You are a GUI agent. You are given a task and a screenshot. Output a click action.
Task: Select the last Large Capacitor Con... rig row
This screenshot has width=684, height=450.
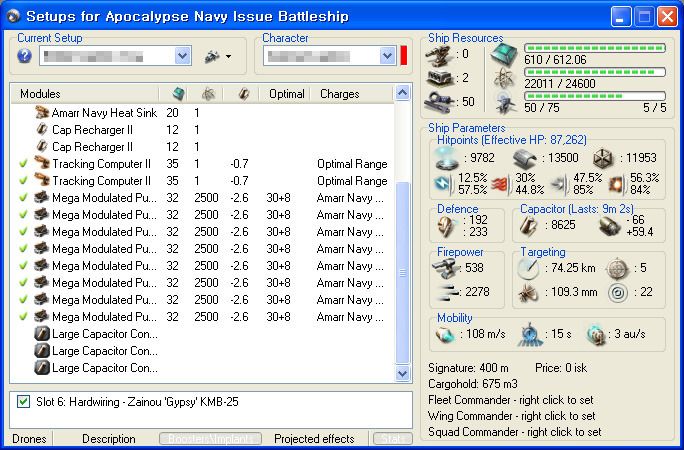[x=203, y=368]
